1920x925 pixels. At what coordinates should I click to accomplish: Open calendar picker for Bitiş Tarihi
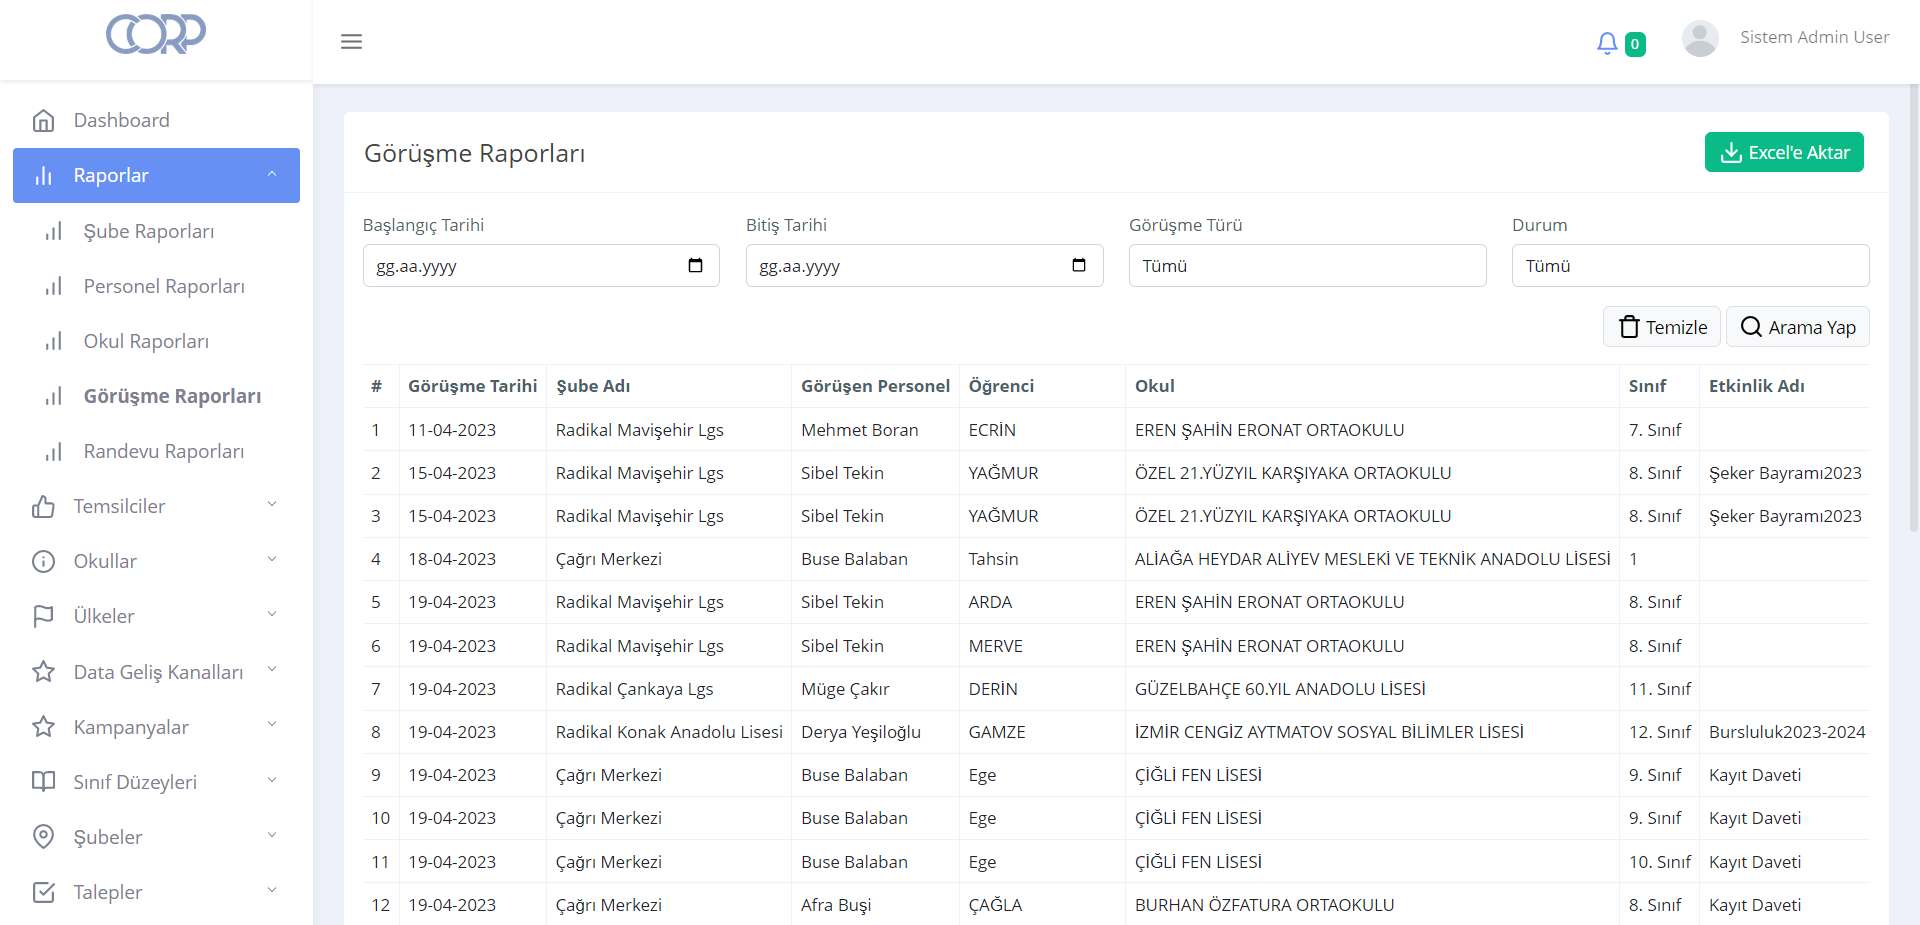tap(1078, 266)
